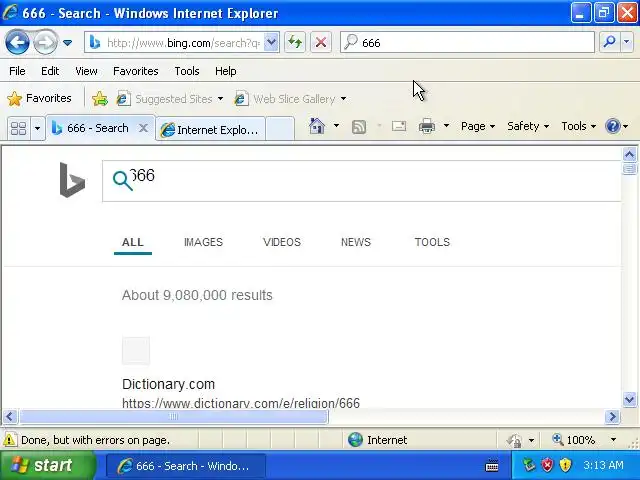Open the Favorites menu
The image size is (640, 480).
coord(136,71)
